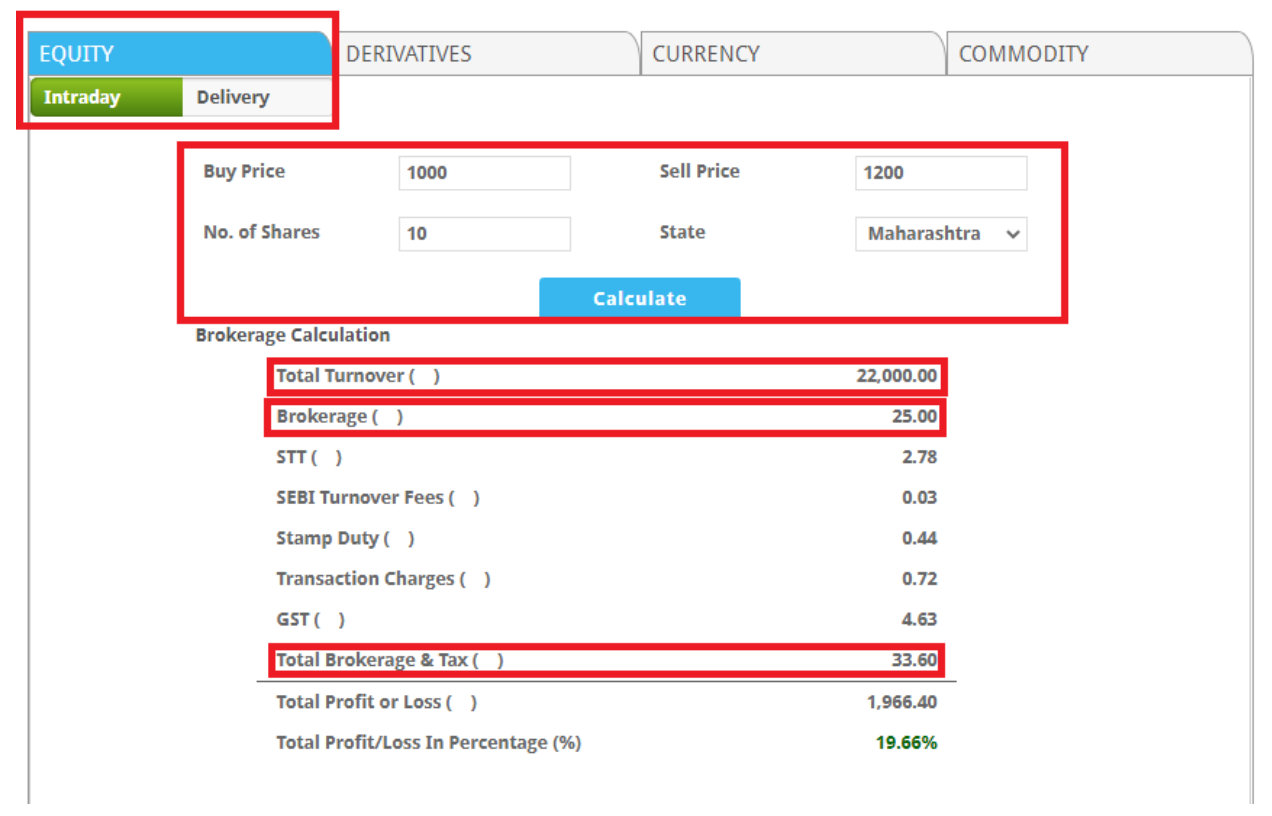This screenshot has height=816, width=1272.
Task: Click the Total Brokerage & Tax amount 33.60
Action: pyautogui.click(x=914, y=661)
